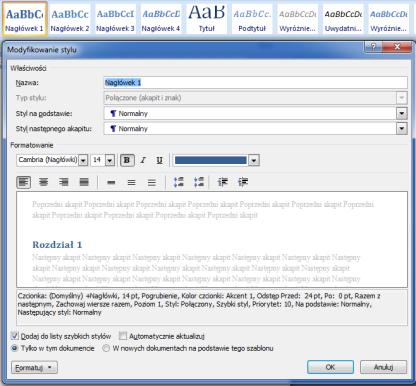Expand the font size 14 dropdown

click(110, 160)
